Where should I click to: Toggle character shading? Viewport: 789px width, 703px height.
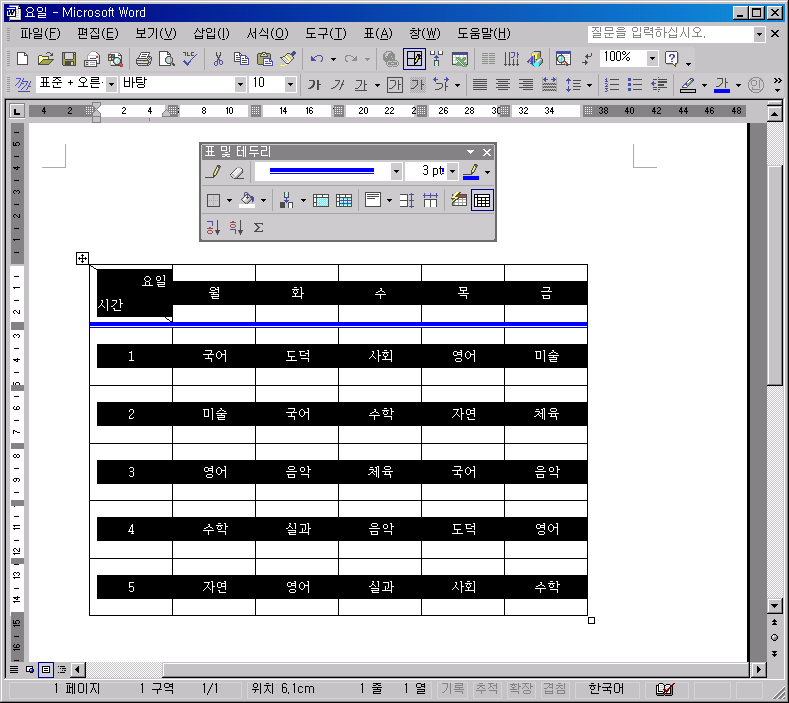(418, 85)
